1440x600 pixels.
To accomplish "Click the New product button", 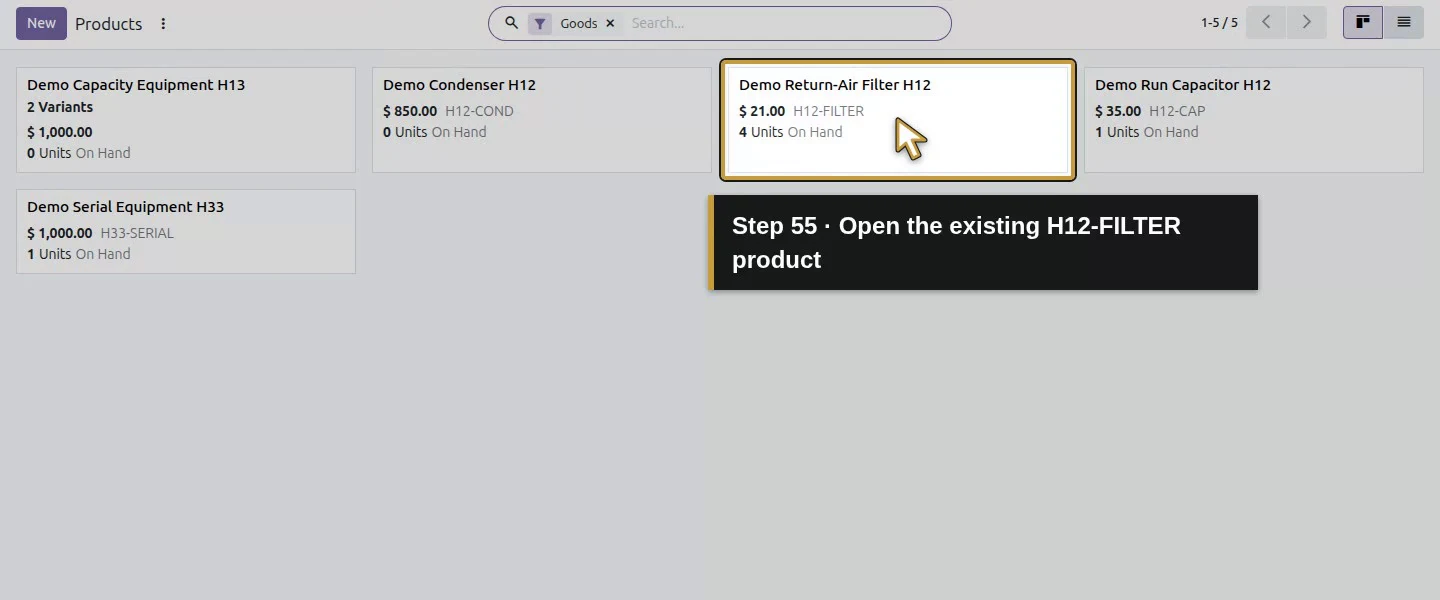I will 41,23.
